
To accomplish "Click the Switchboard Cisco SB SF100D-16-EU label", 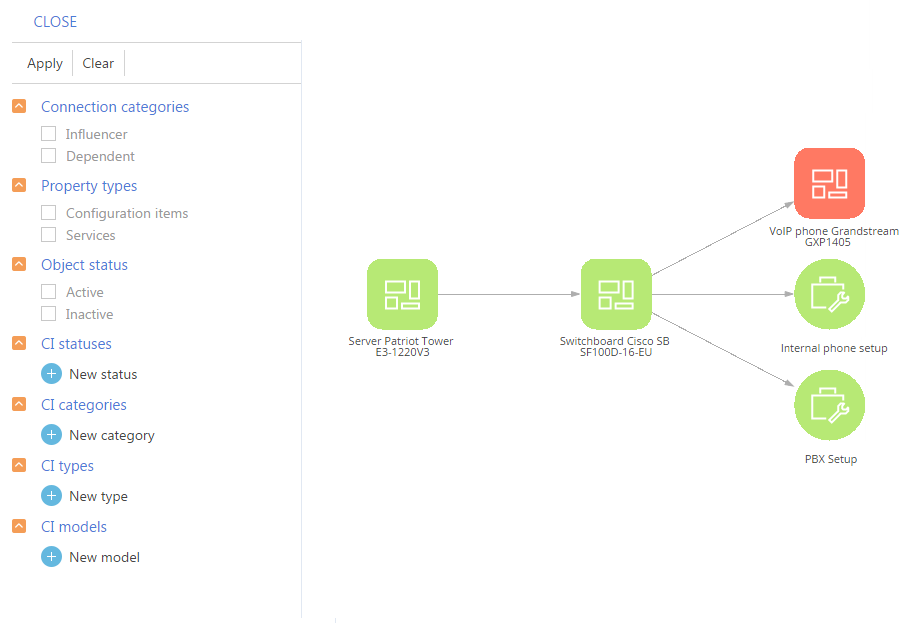I will coord(615,346).
